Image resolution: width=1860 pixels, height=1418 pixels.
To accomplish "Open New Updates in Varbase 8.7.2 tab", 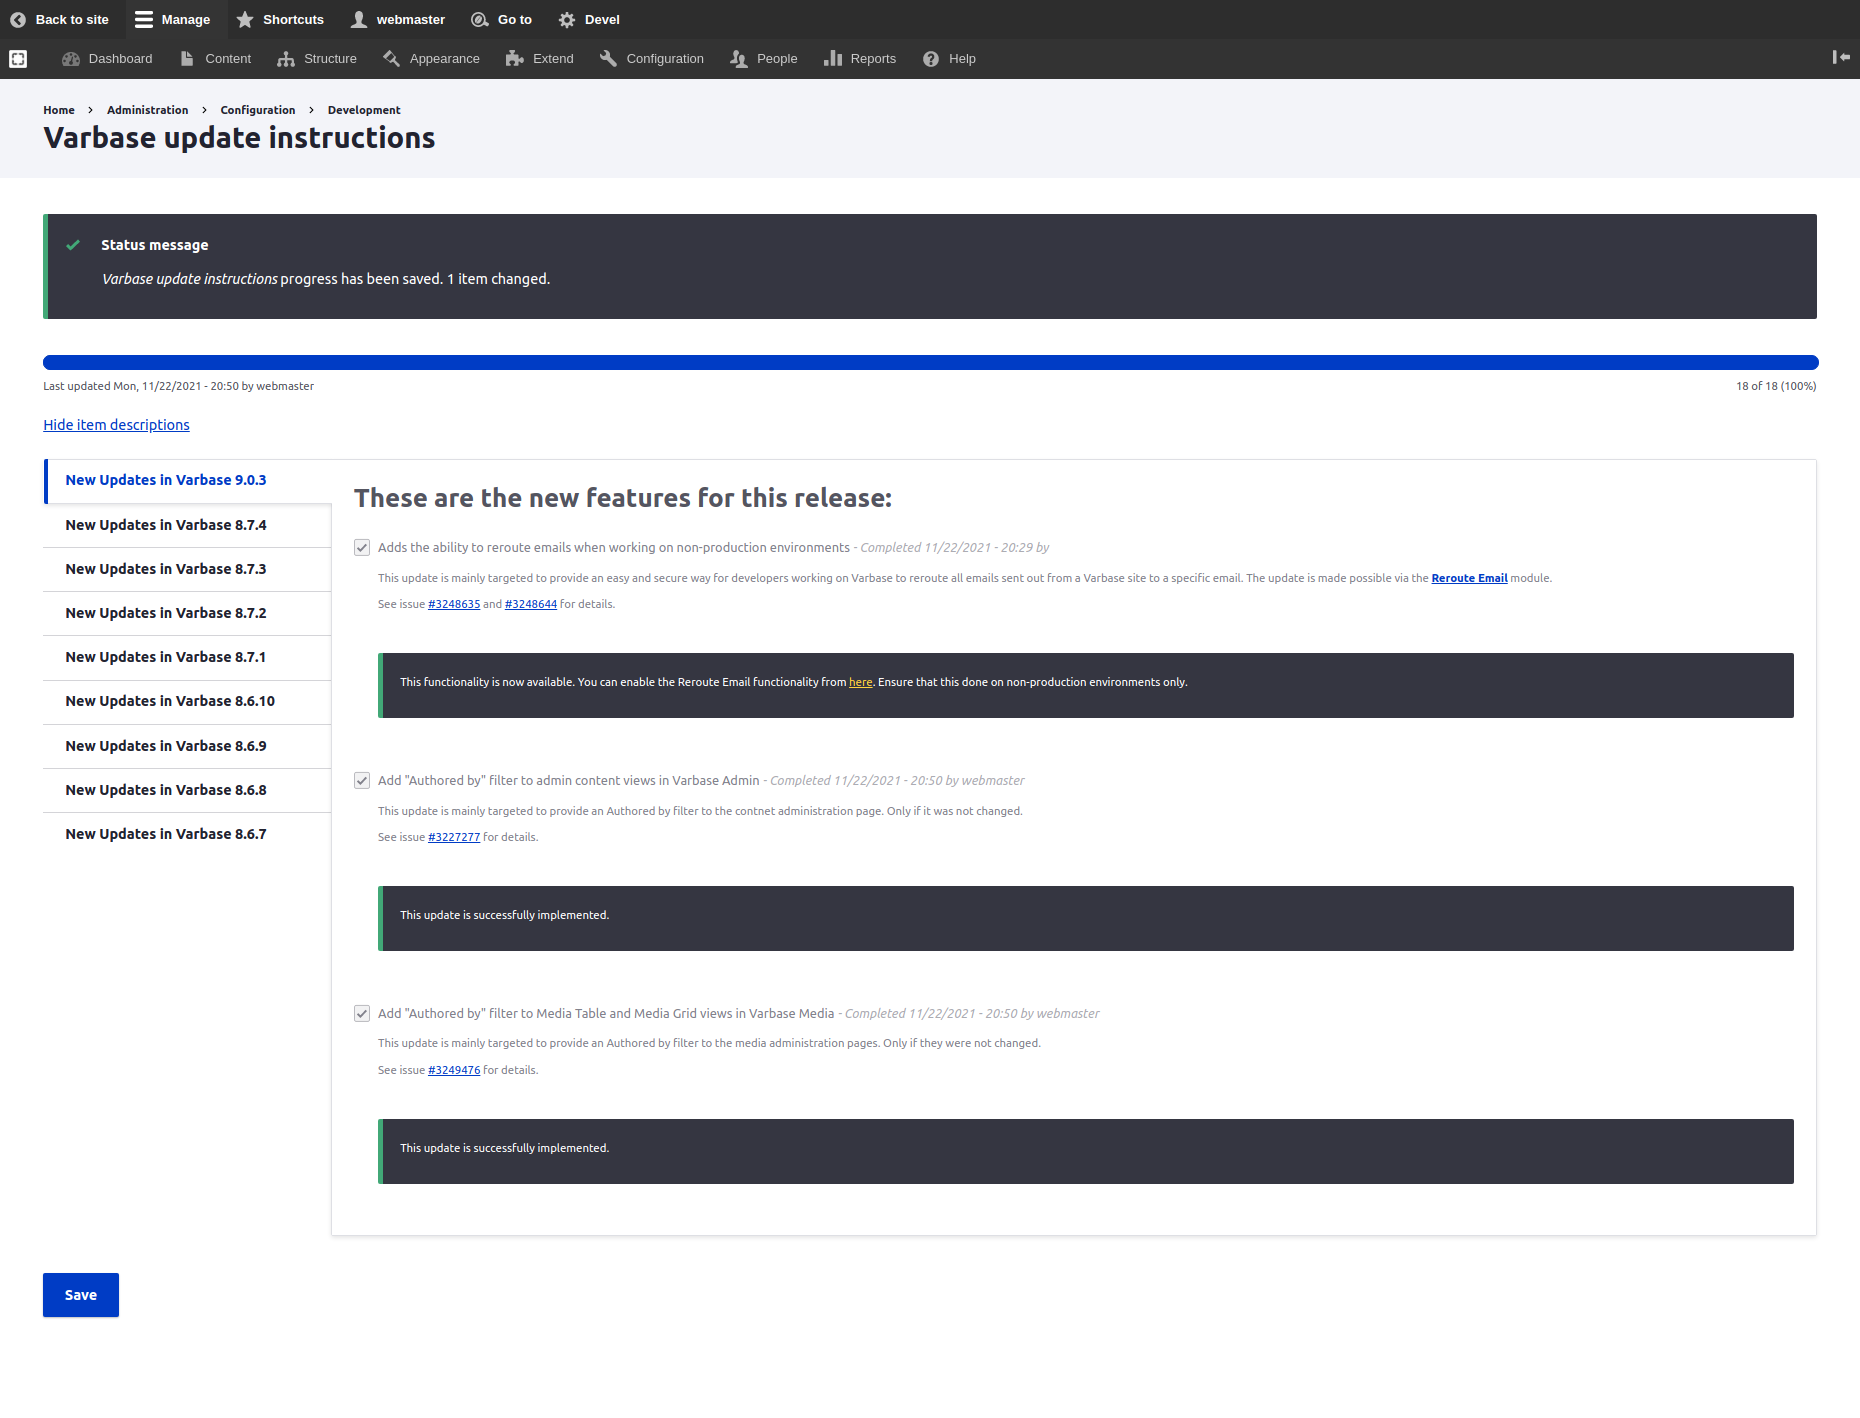I will pyautogui.click(x=188, y=614).
